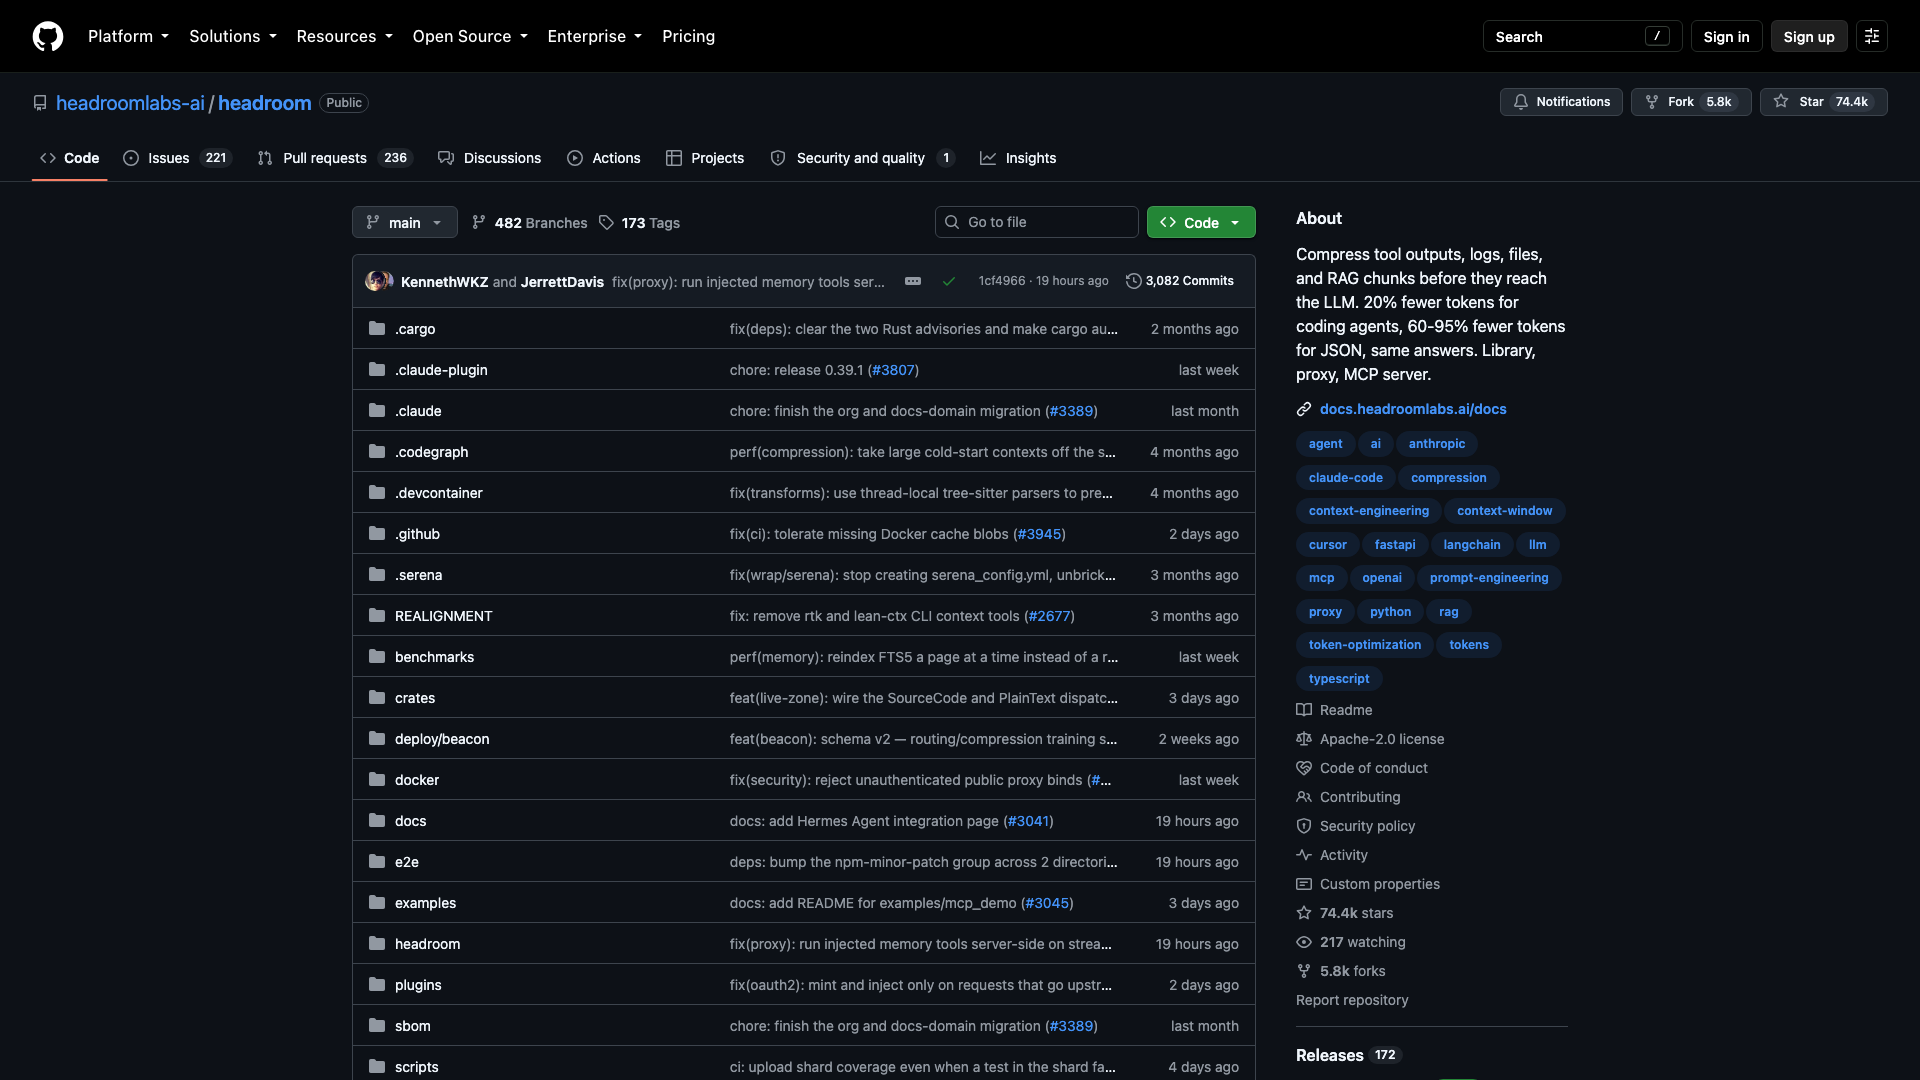Click the Sign in button
The height and width of the screenshot is (1080, 1920).
tap(1726, 36)
